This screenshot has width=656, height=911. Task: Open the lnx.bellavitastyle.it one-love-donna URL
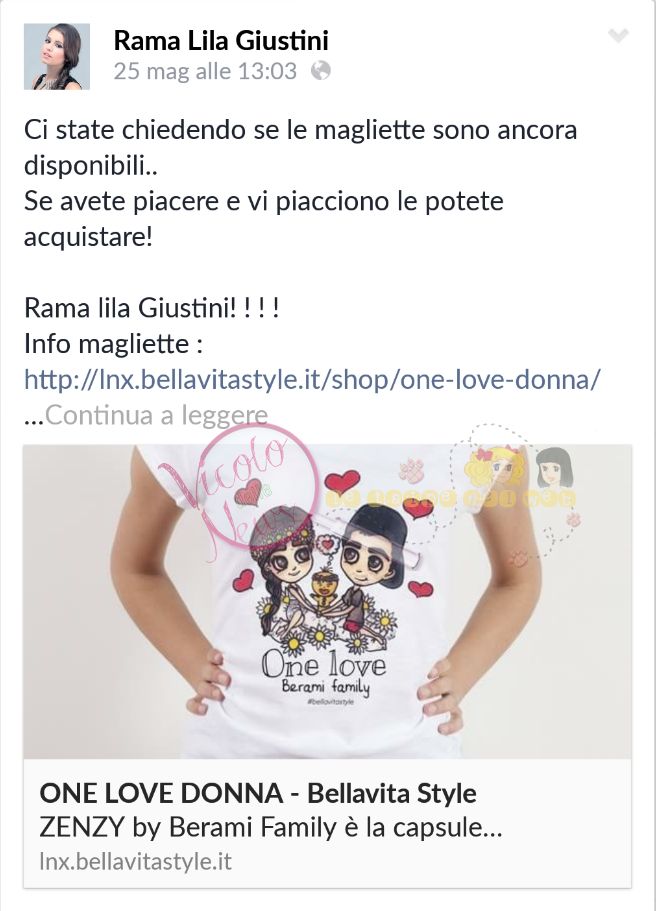pyautogui.click(x=312, y=379)
